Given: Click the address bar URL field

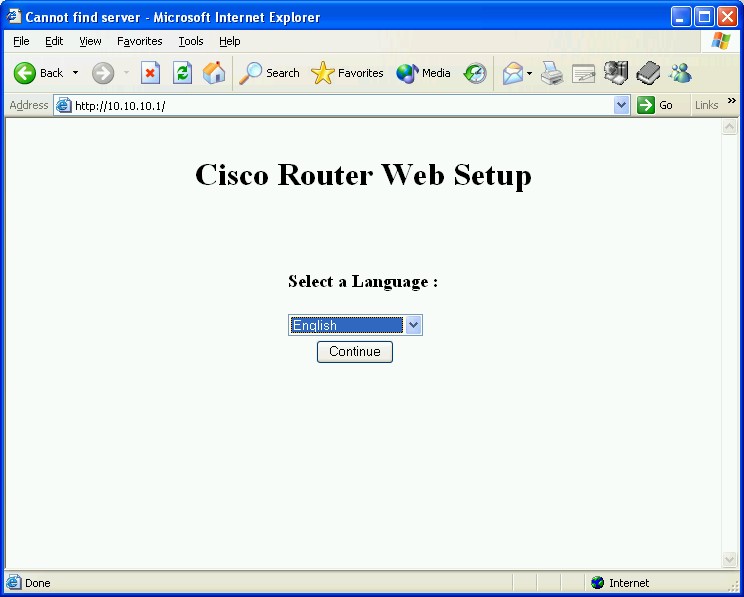Looking at the screenshot, I should tap(343, 105).
